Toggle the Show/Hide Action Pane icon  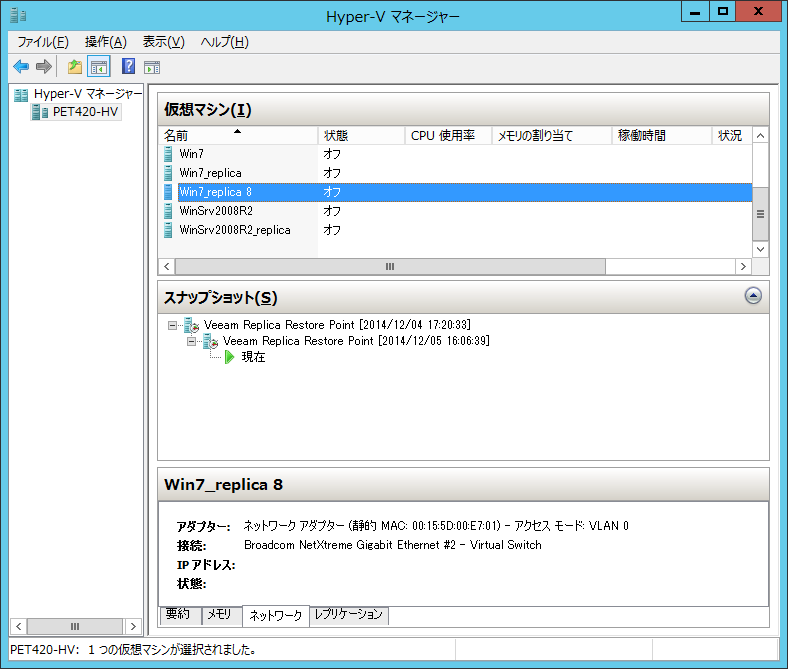[x=152, y=67]
